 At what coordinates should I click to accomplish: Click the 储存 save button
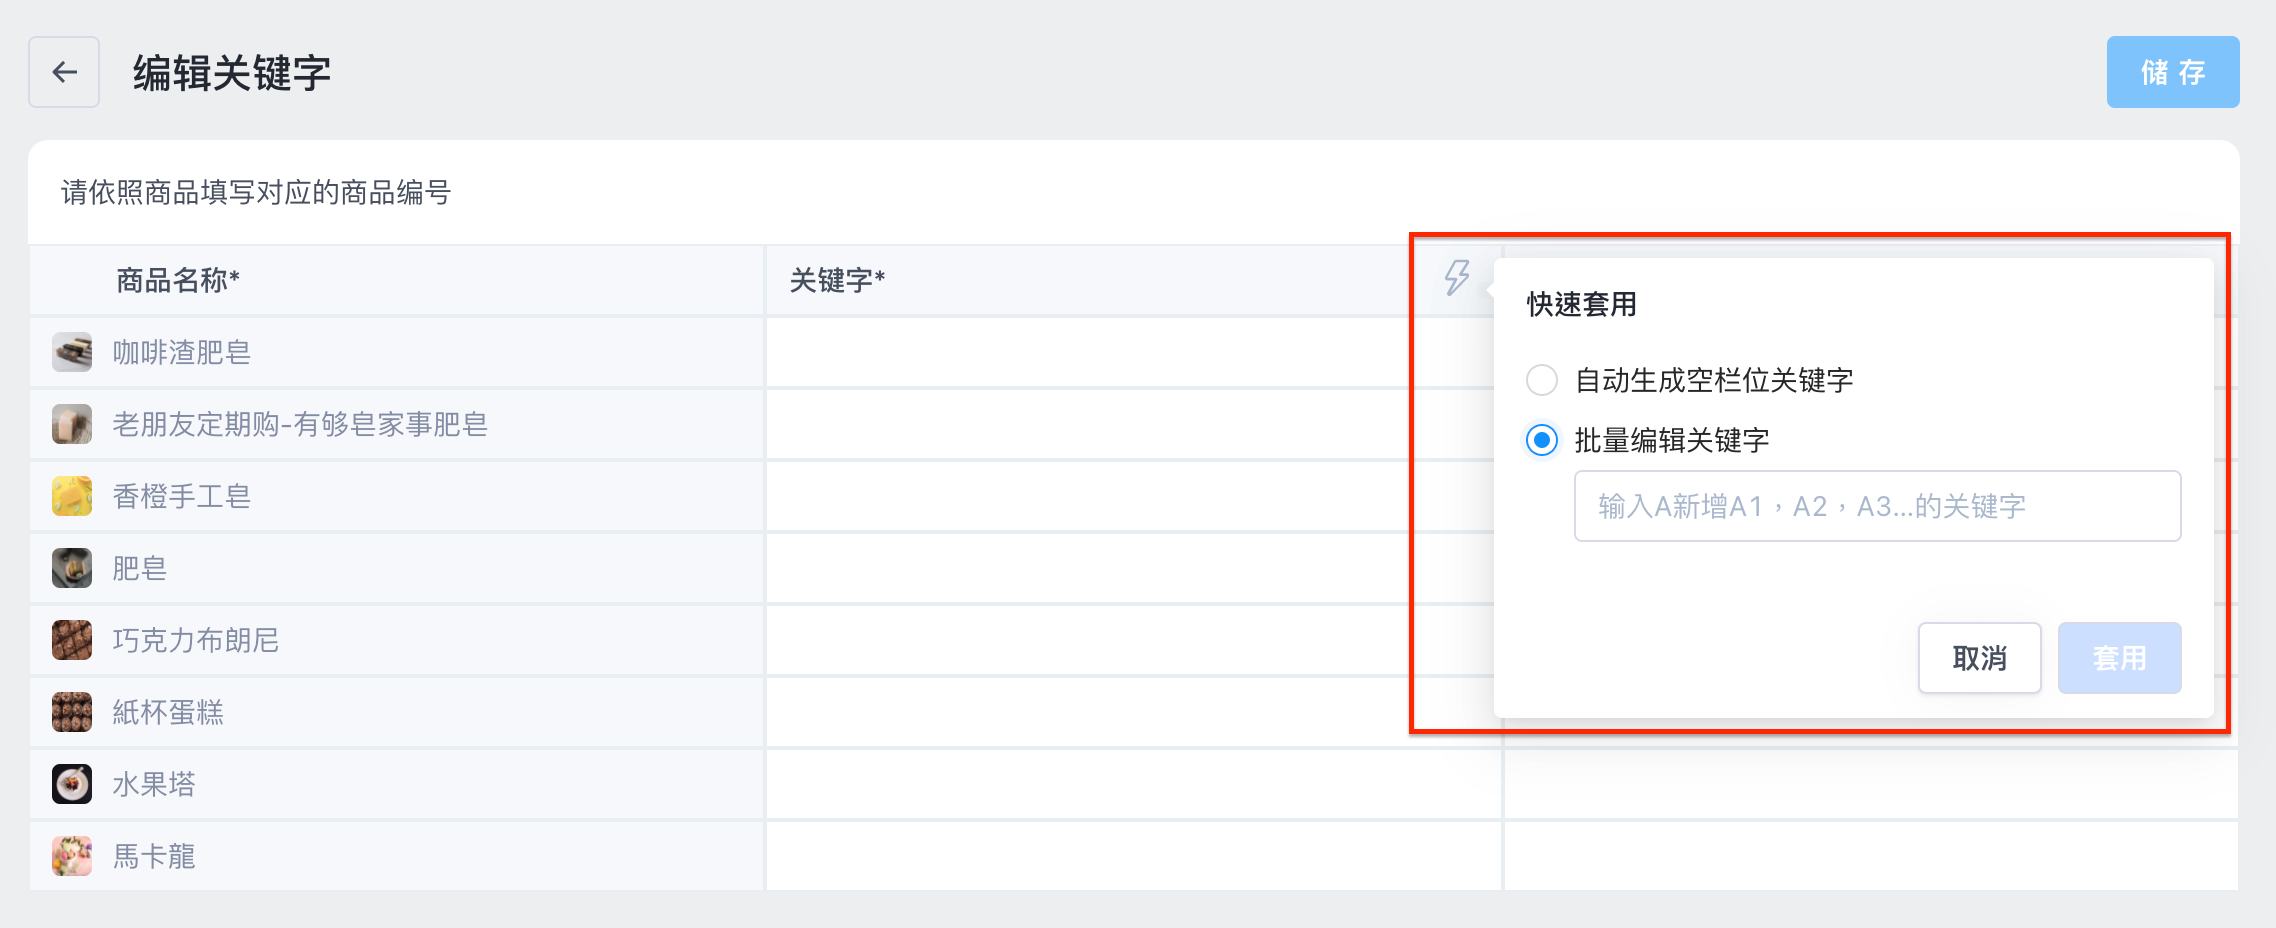pyautogui.click(x=2173, y=72)
